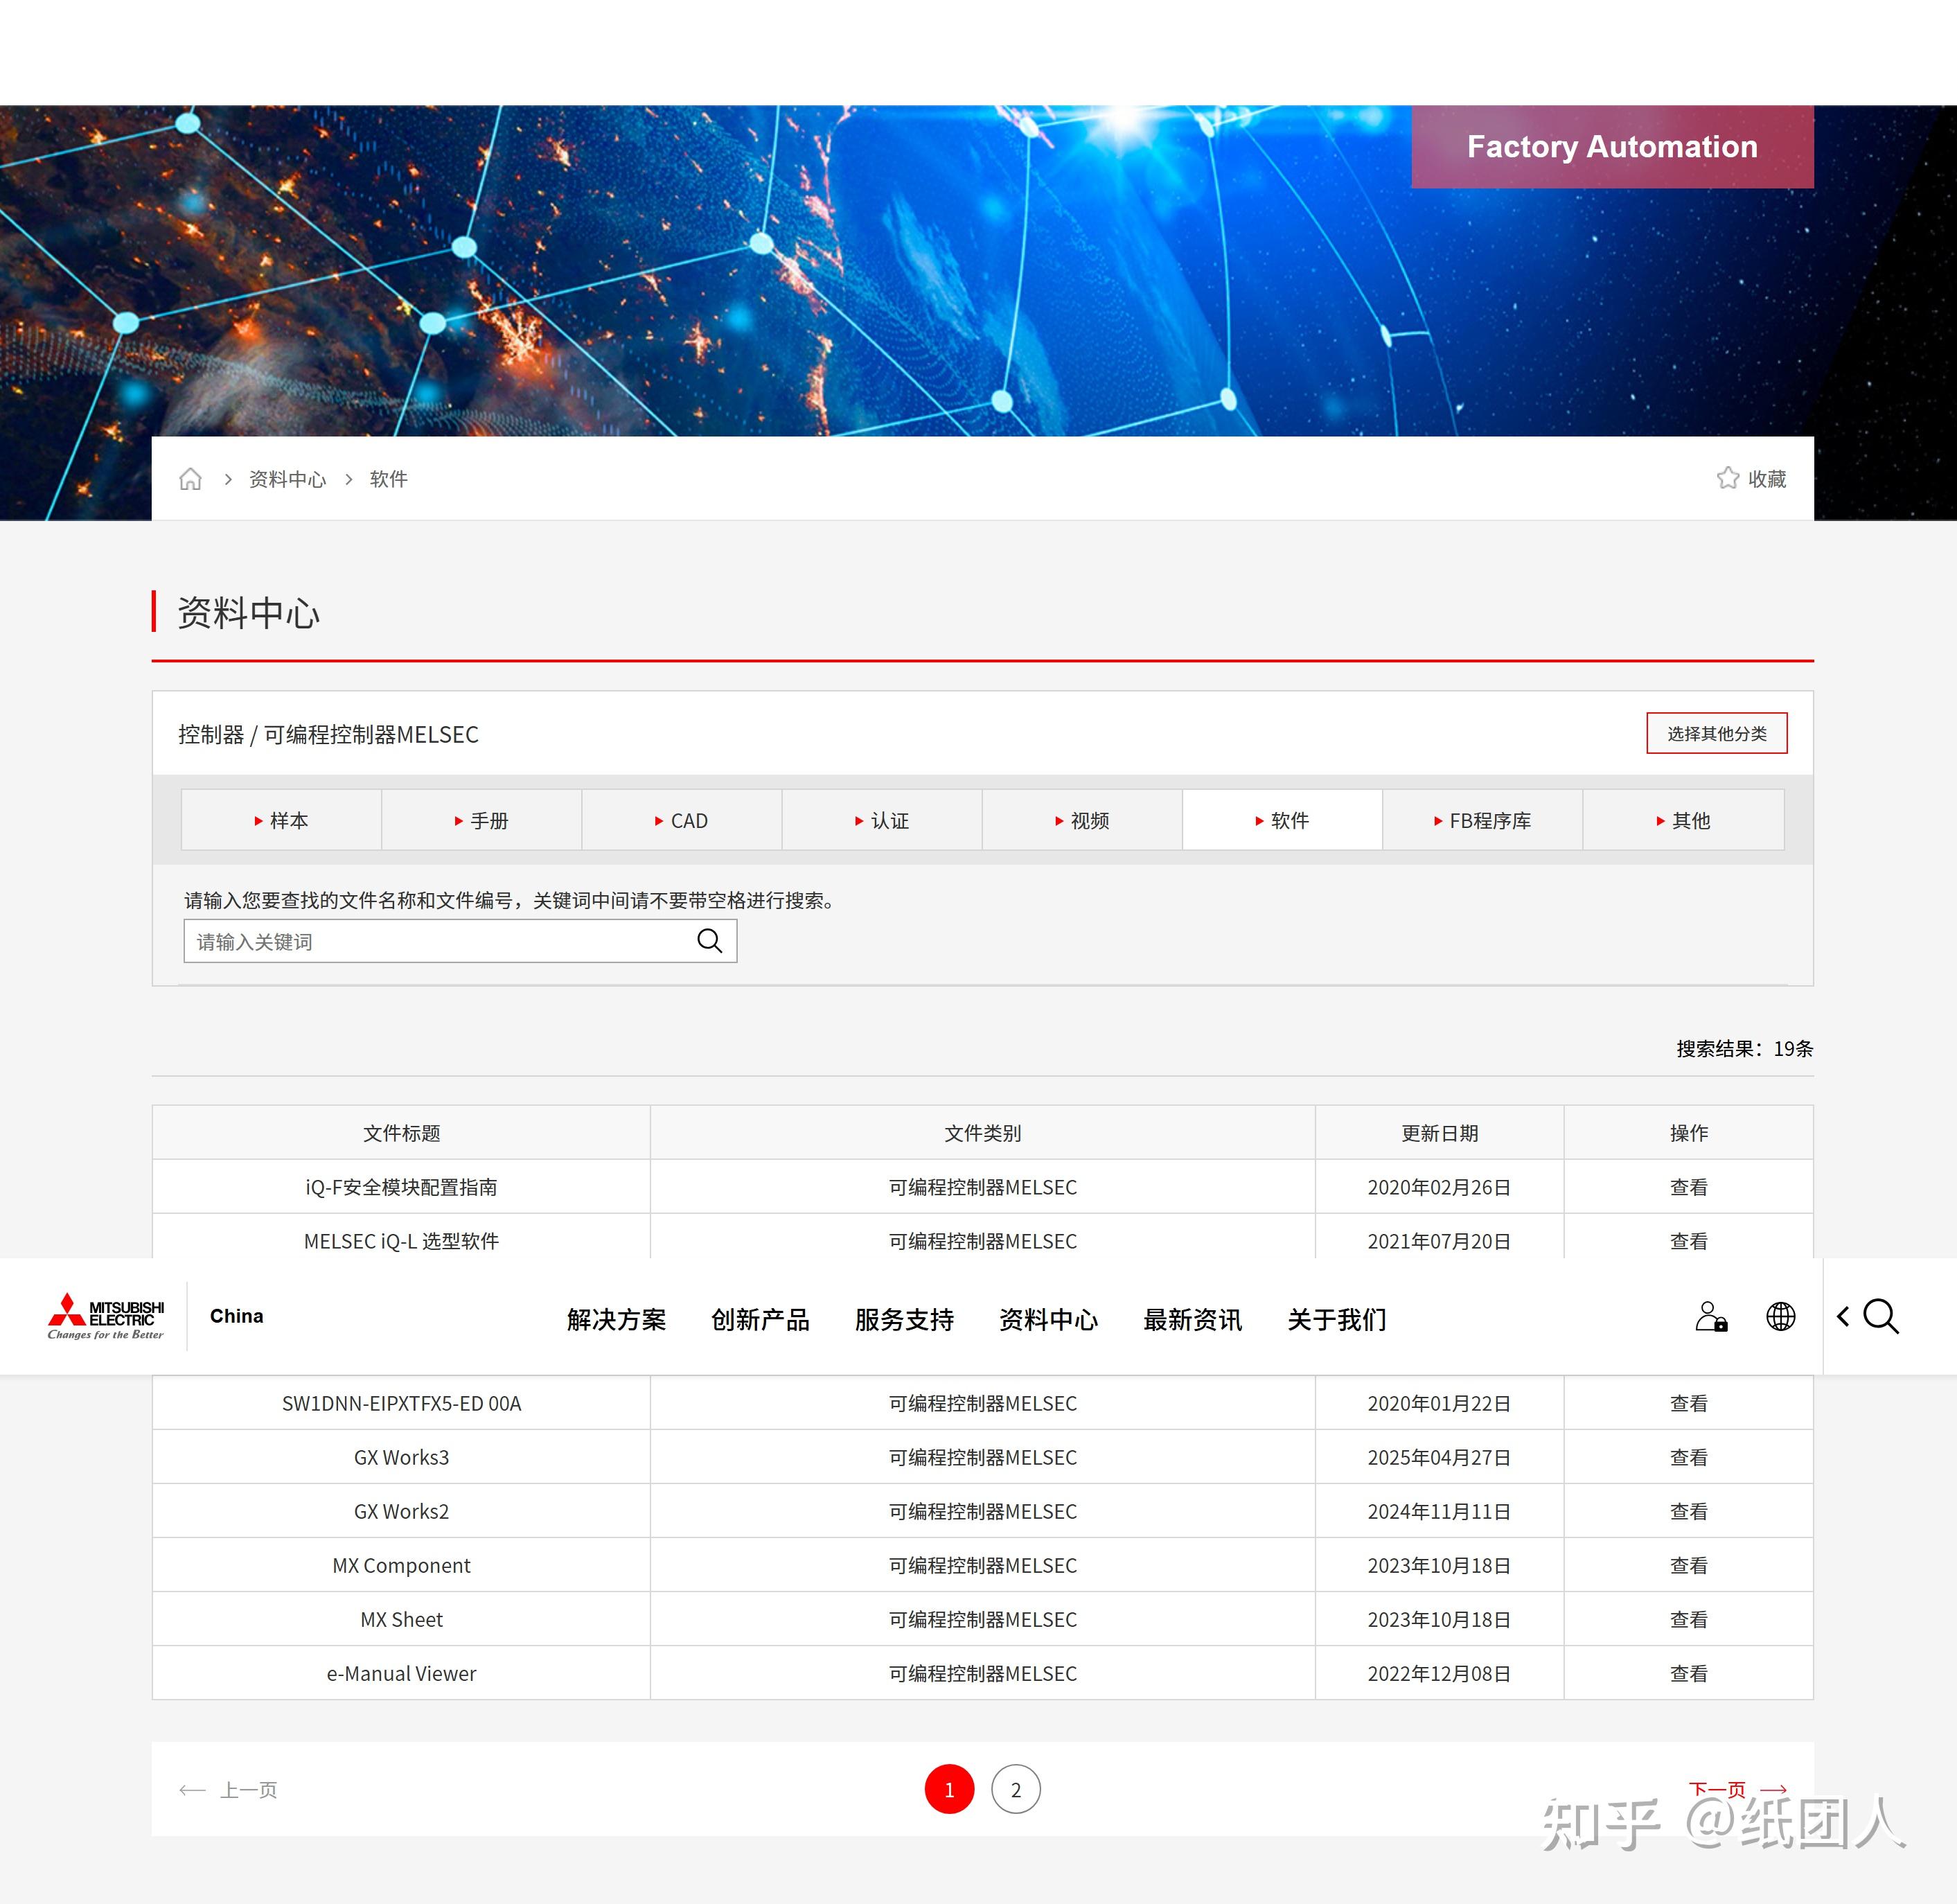Switch to the 手册 tab
1957x1904 pixels.
pyautogui.click(x=481, y=820)
